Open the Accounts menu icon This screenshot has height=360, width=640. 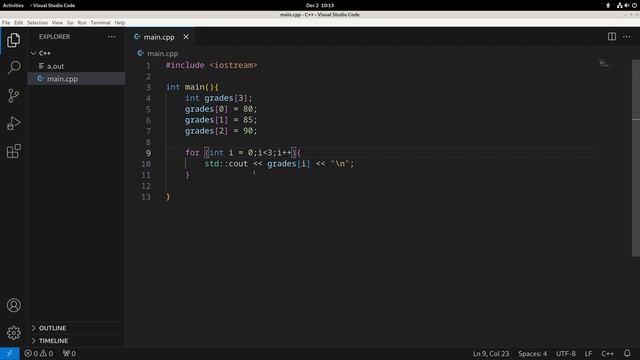(x=13, y=305)
